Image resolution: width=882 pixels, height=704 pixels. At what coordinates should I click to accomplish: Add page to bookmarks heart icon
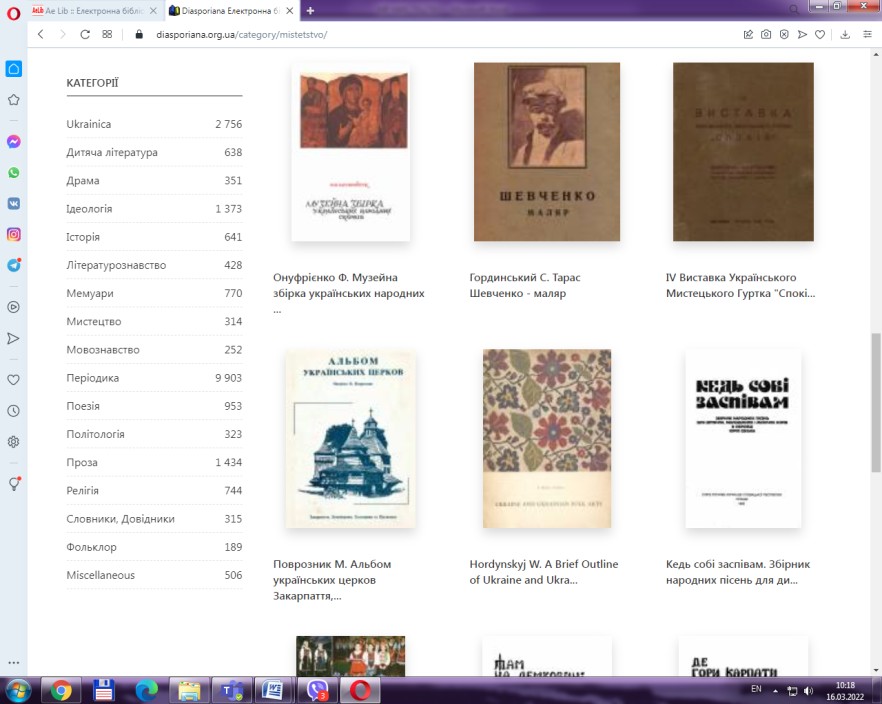coord(820,34)
